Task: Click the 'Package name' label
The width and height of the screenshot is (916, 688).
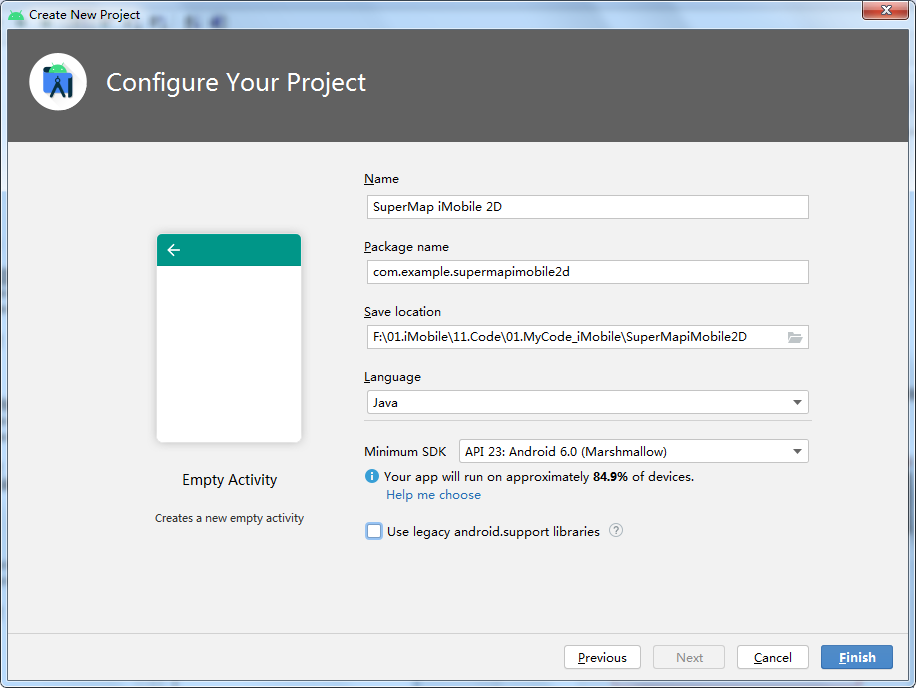Action: click(406, 247)
